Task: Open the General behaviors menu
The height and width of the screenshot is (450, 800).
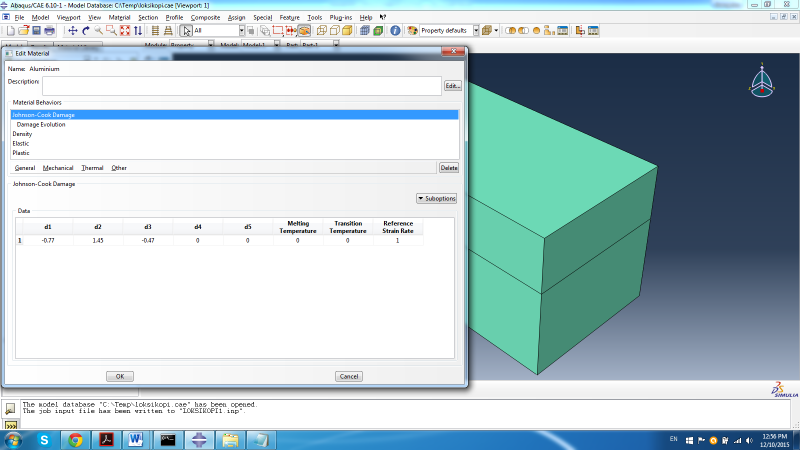Action: point(24,168)
